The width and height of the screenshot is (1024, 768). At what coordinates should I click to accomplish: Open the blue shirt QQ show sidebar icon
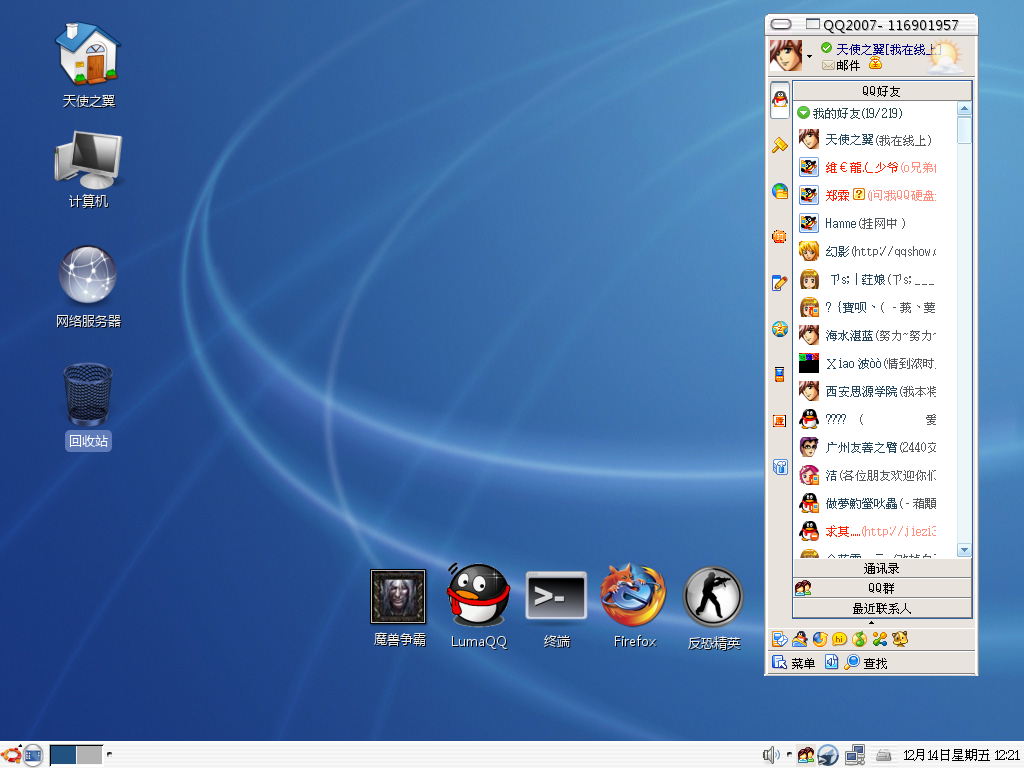780,467
